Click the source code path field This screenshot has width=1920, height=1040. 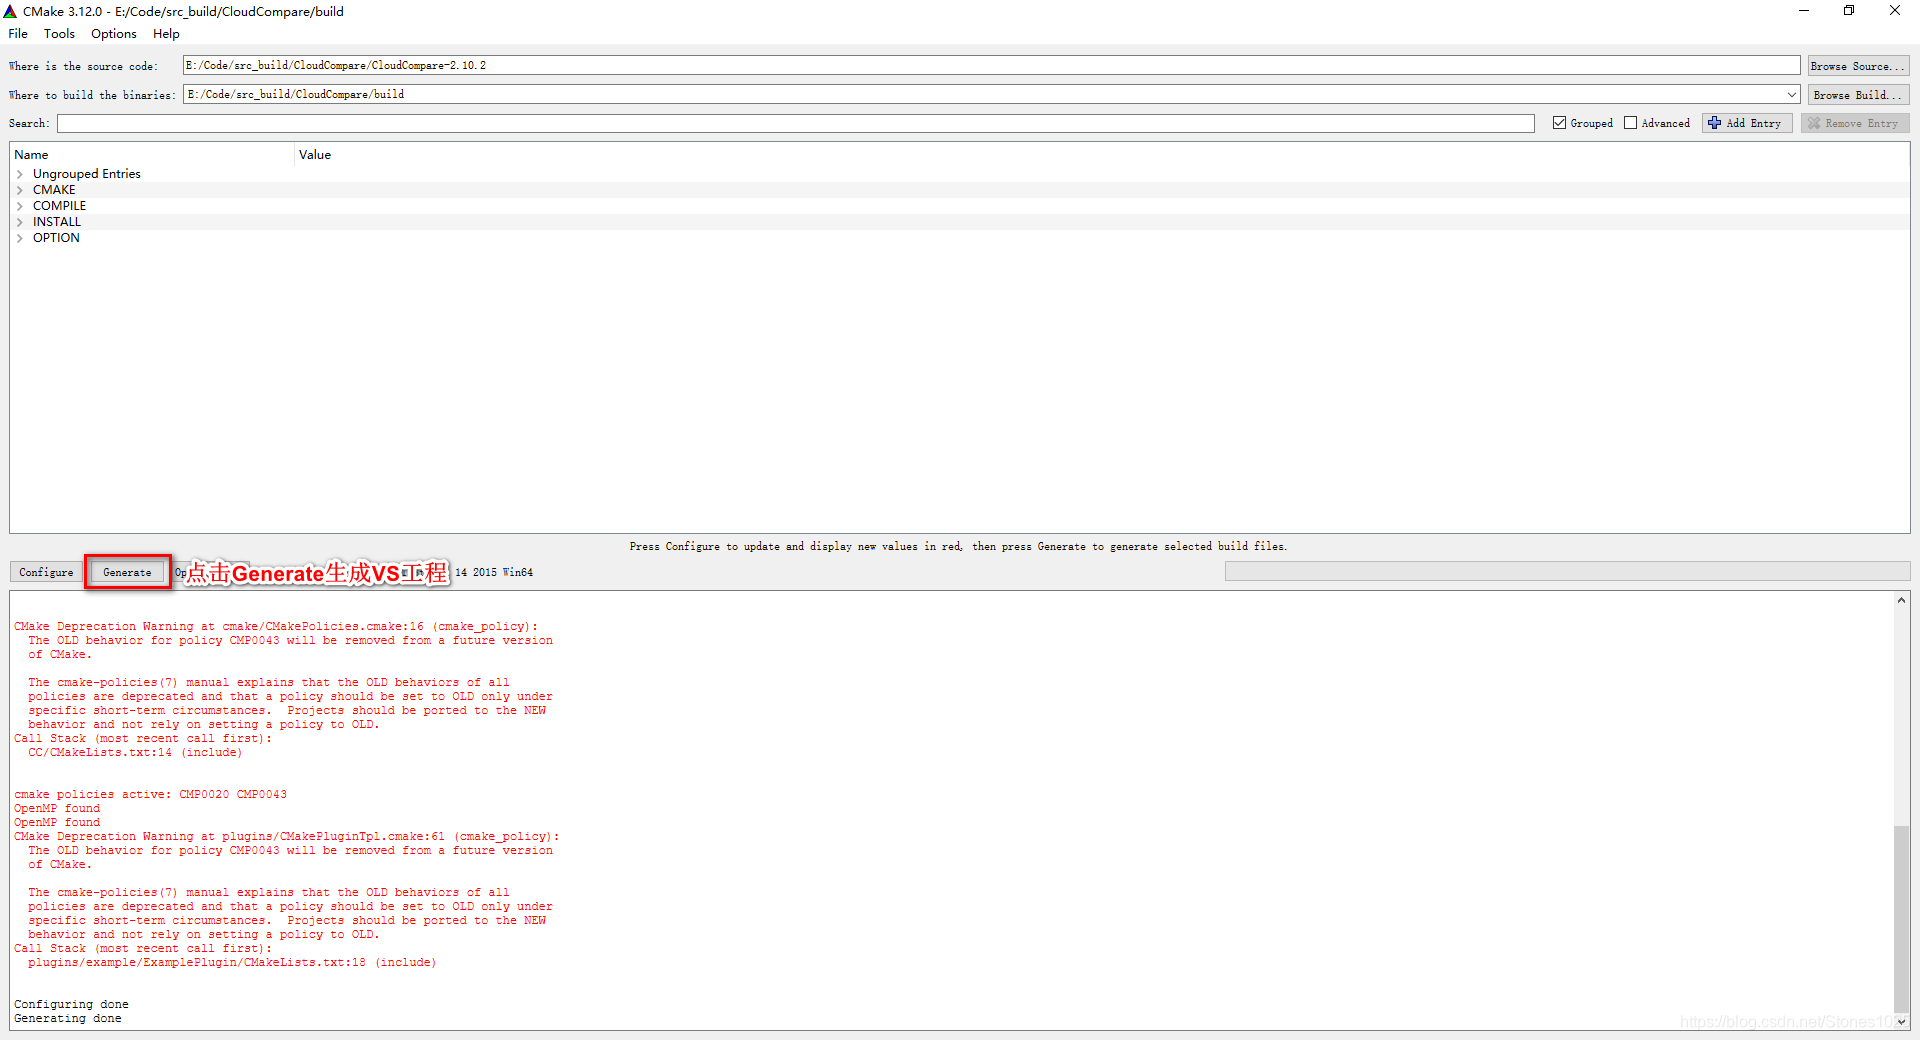(x=991, y=65)
